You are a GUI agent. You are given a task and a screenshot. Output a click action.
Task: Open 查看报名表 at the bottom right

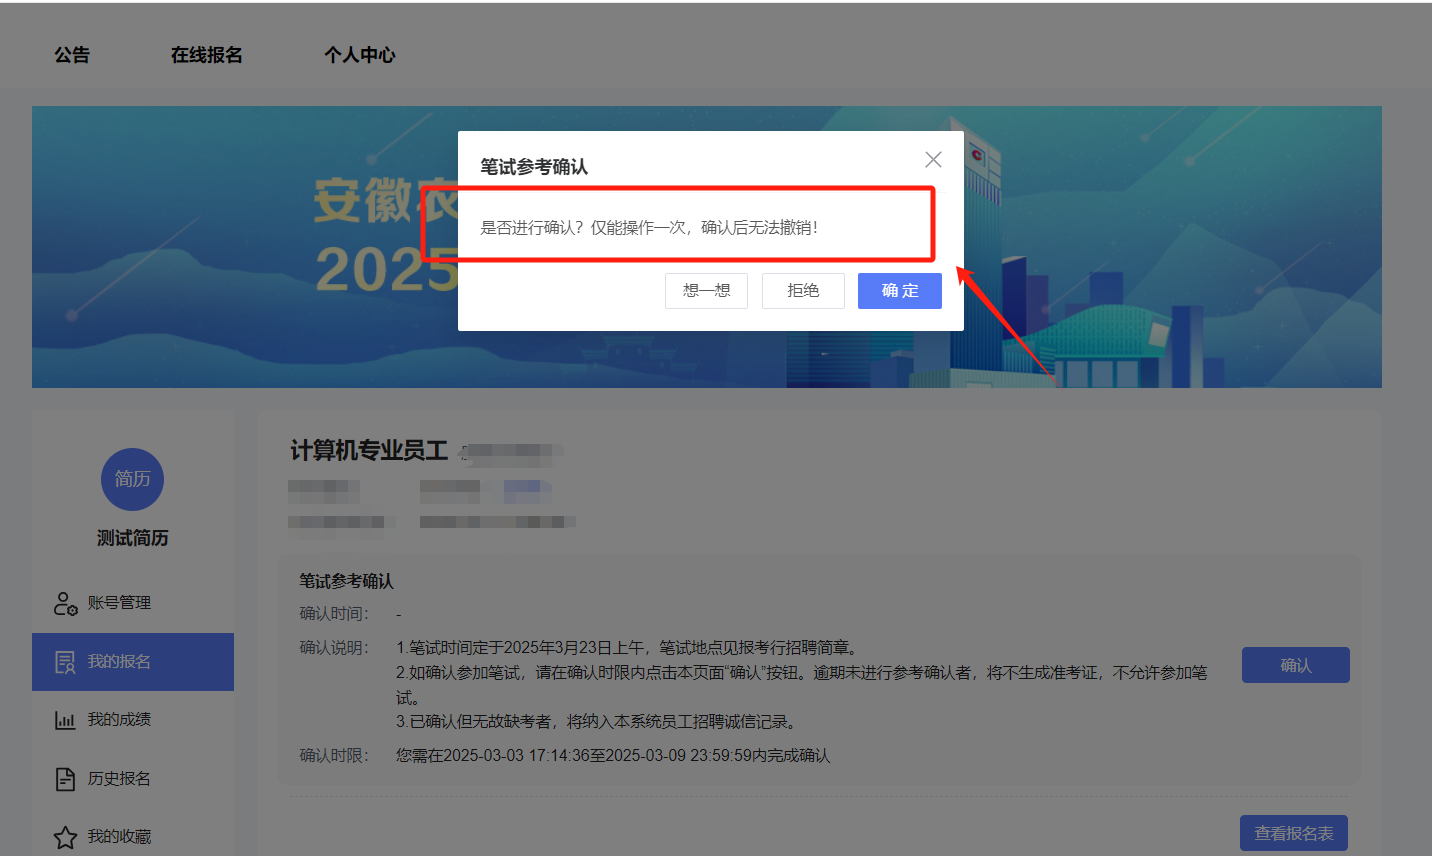(x=1293, y=832)
